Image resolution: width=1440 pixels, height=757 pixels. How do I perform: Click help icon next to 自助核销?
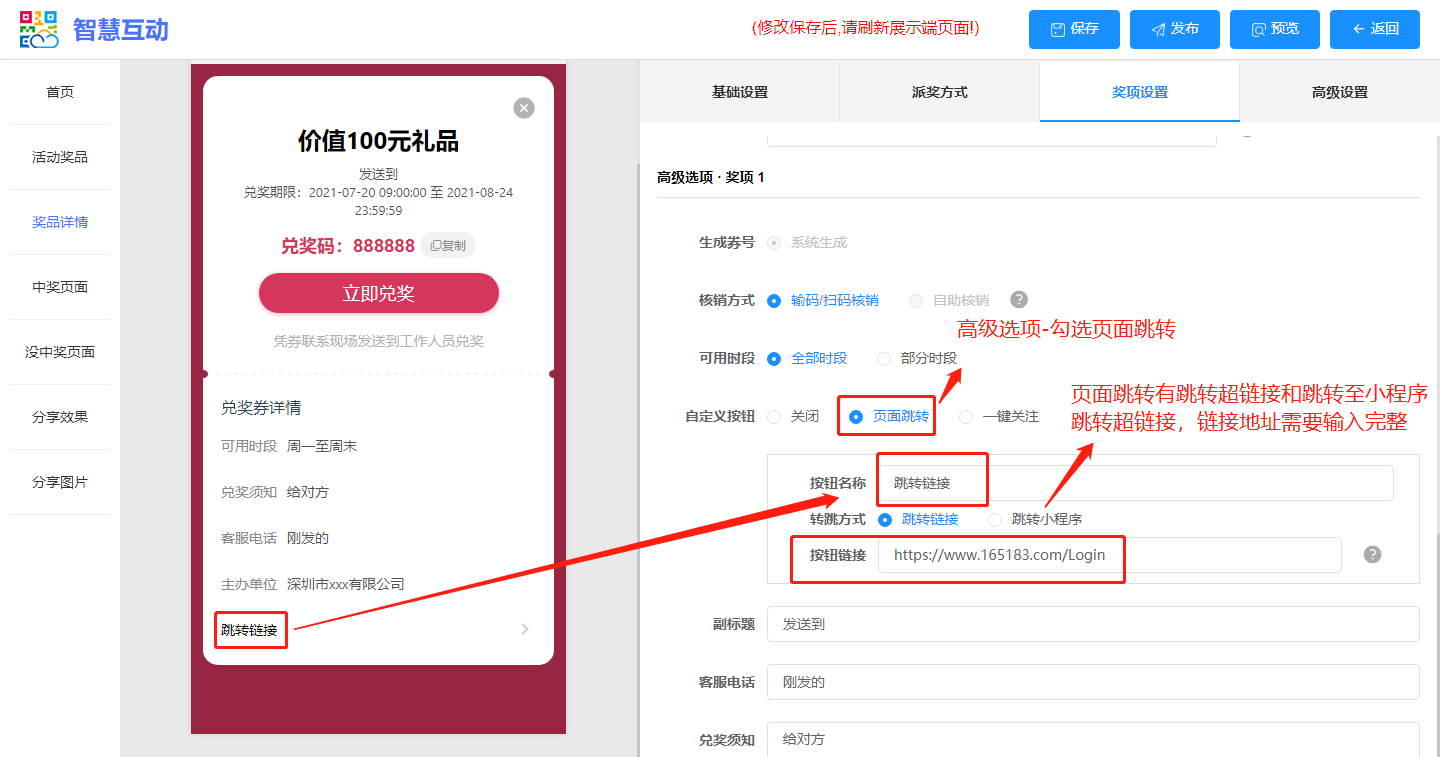pyautogui.click(x=1019, y=300)
